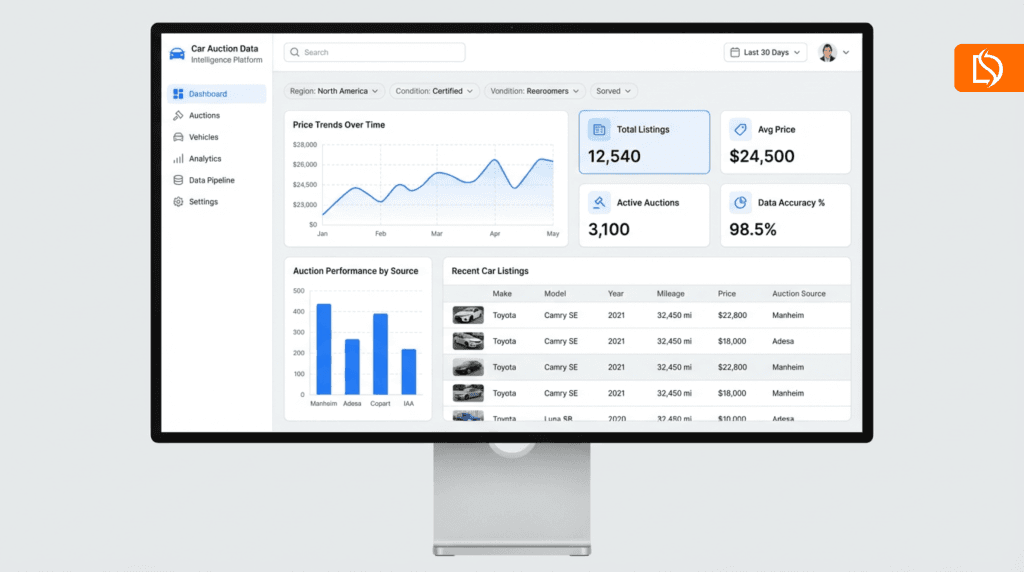Select the Active Auctions 3,100 card
Viewport: 1024px width, 572px height.
pos(644,215)
